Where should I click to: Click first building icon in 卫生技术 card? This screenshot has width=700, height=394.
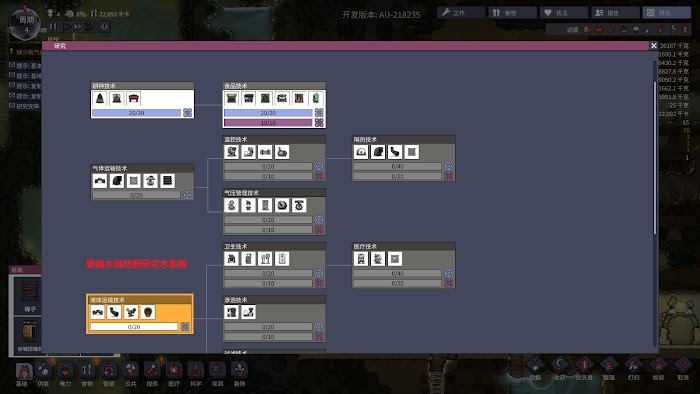231,259
